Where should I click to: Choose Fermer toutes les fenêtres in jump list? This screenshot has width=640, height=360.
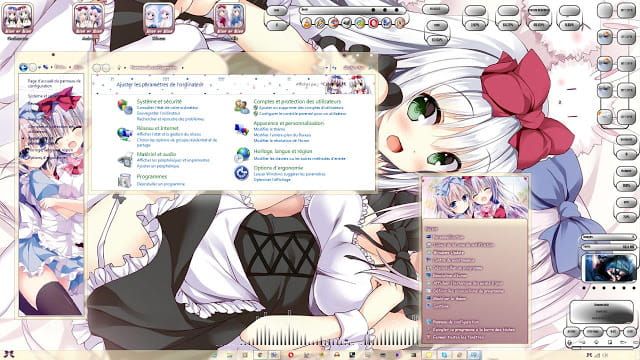click(456, 337)
